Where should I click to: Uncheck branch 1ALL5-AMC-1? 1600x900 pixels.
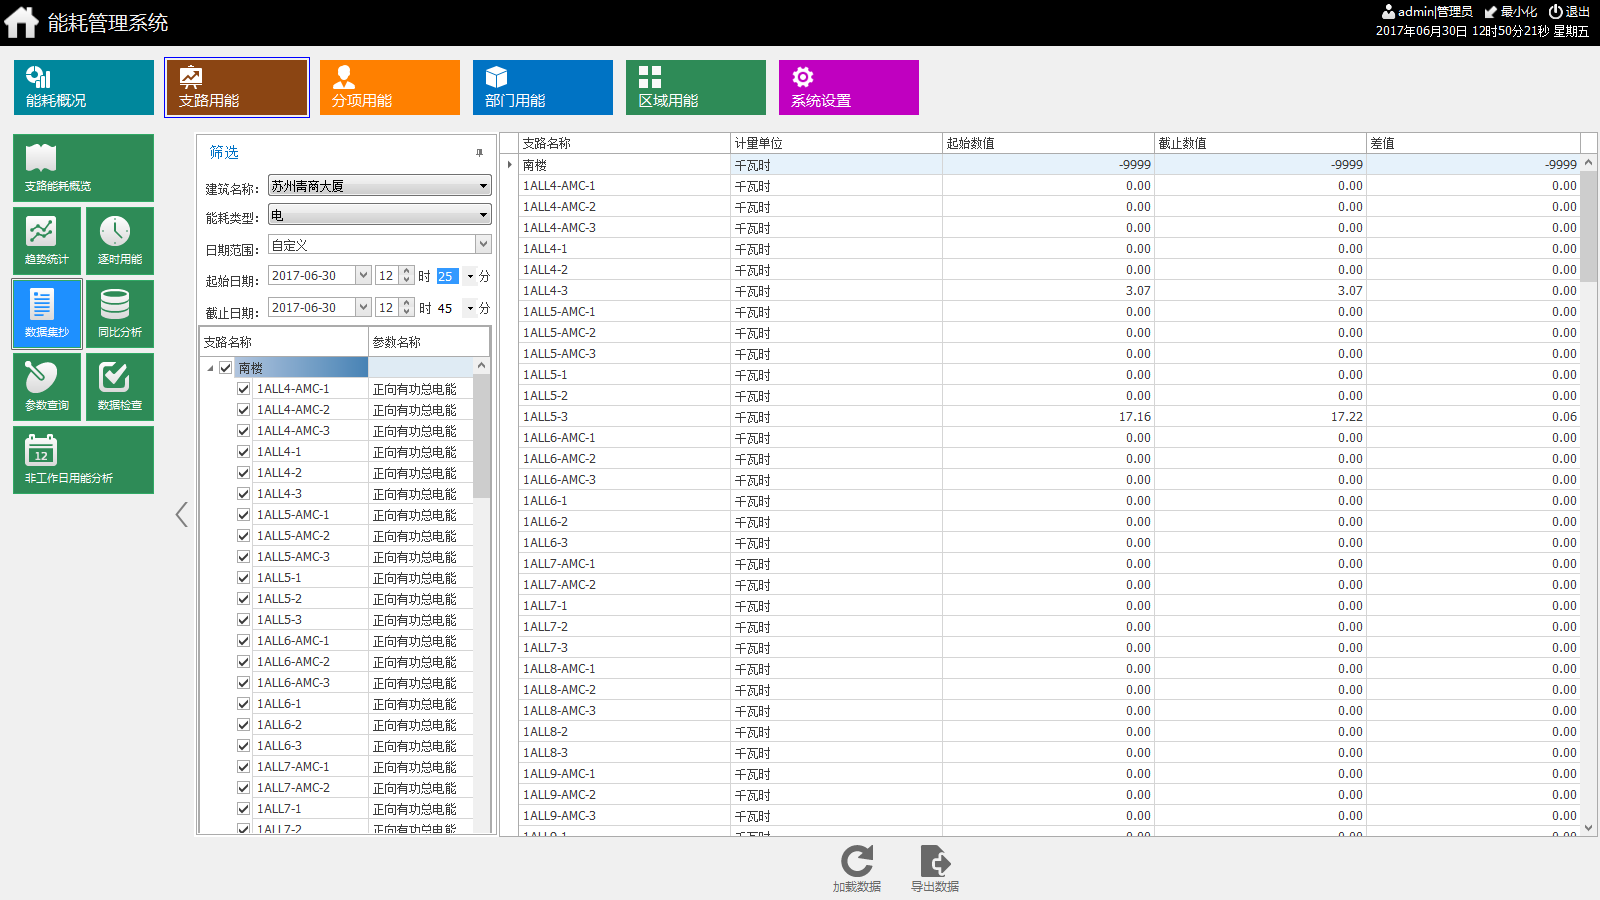(243, 515)
